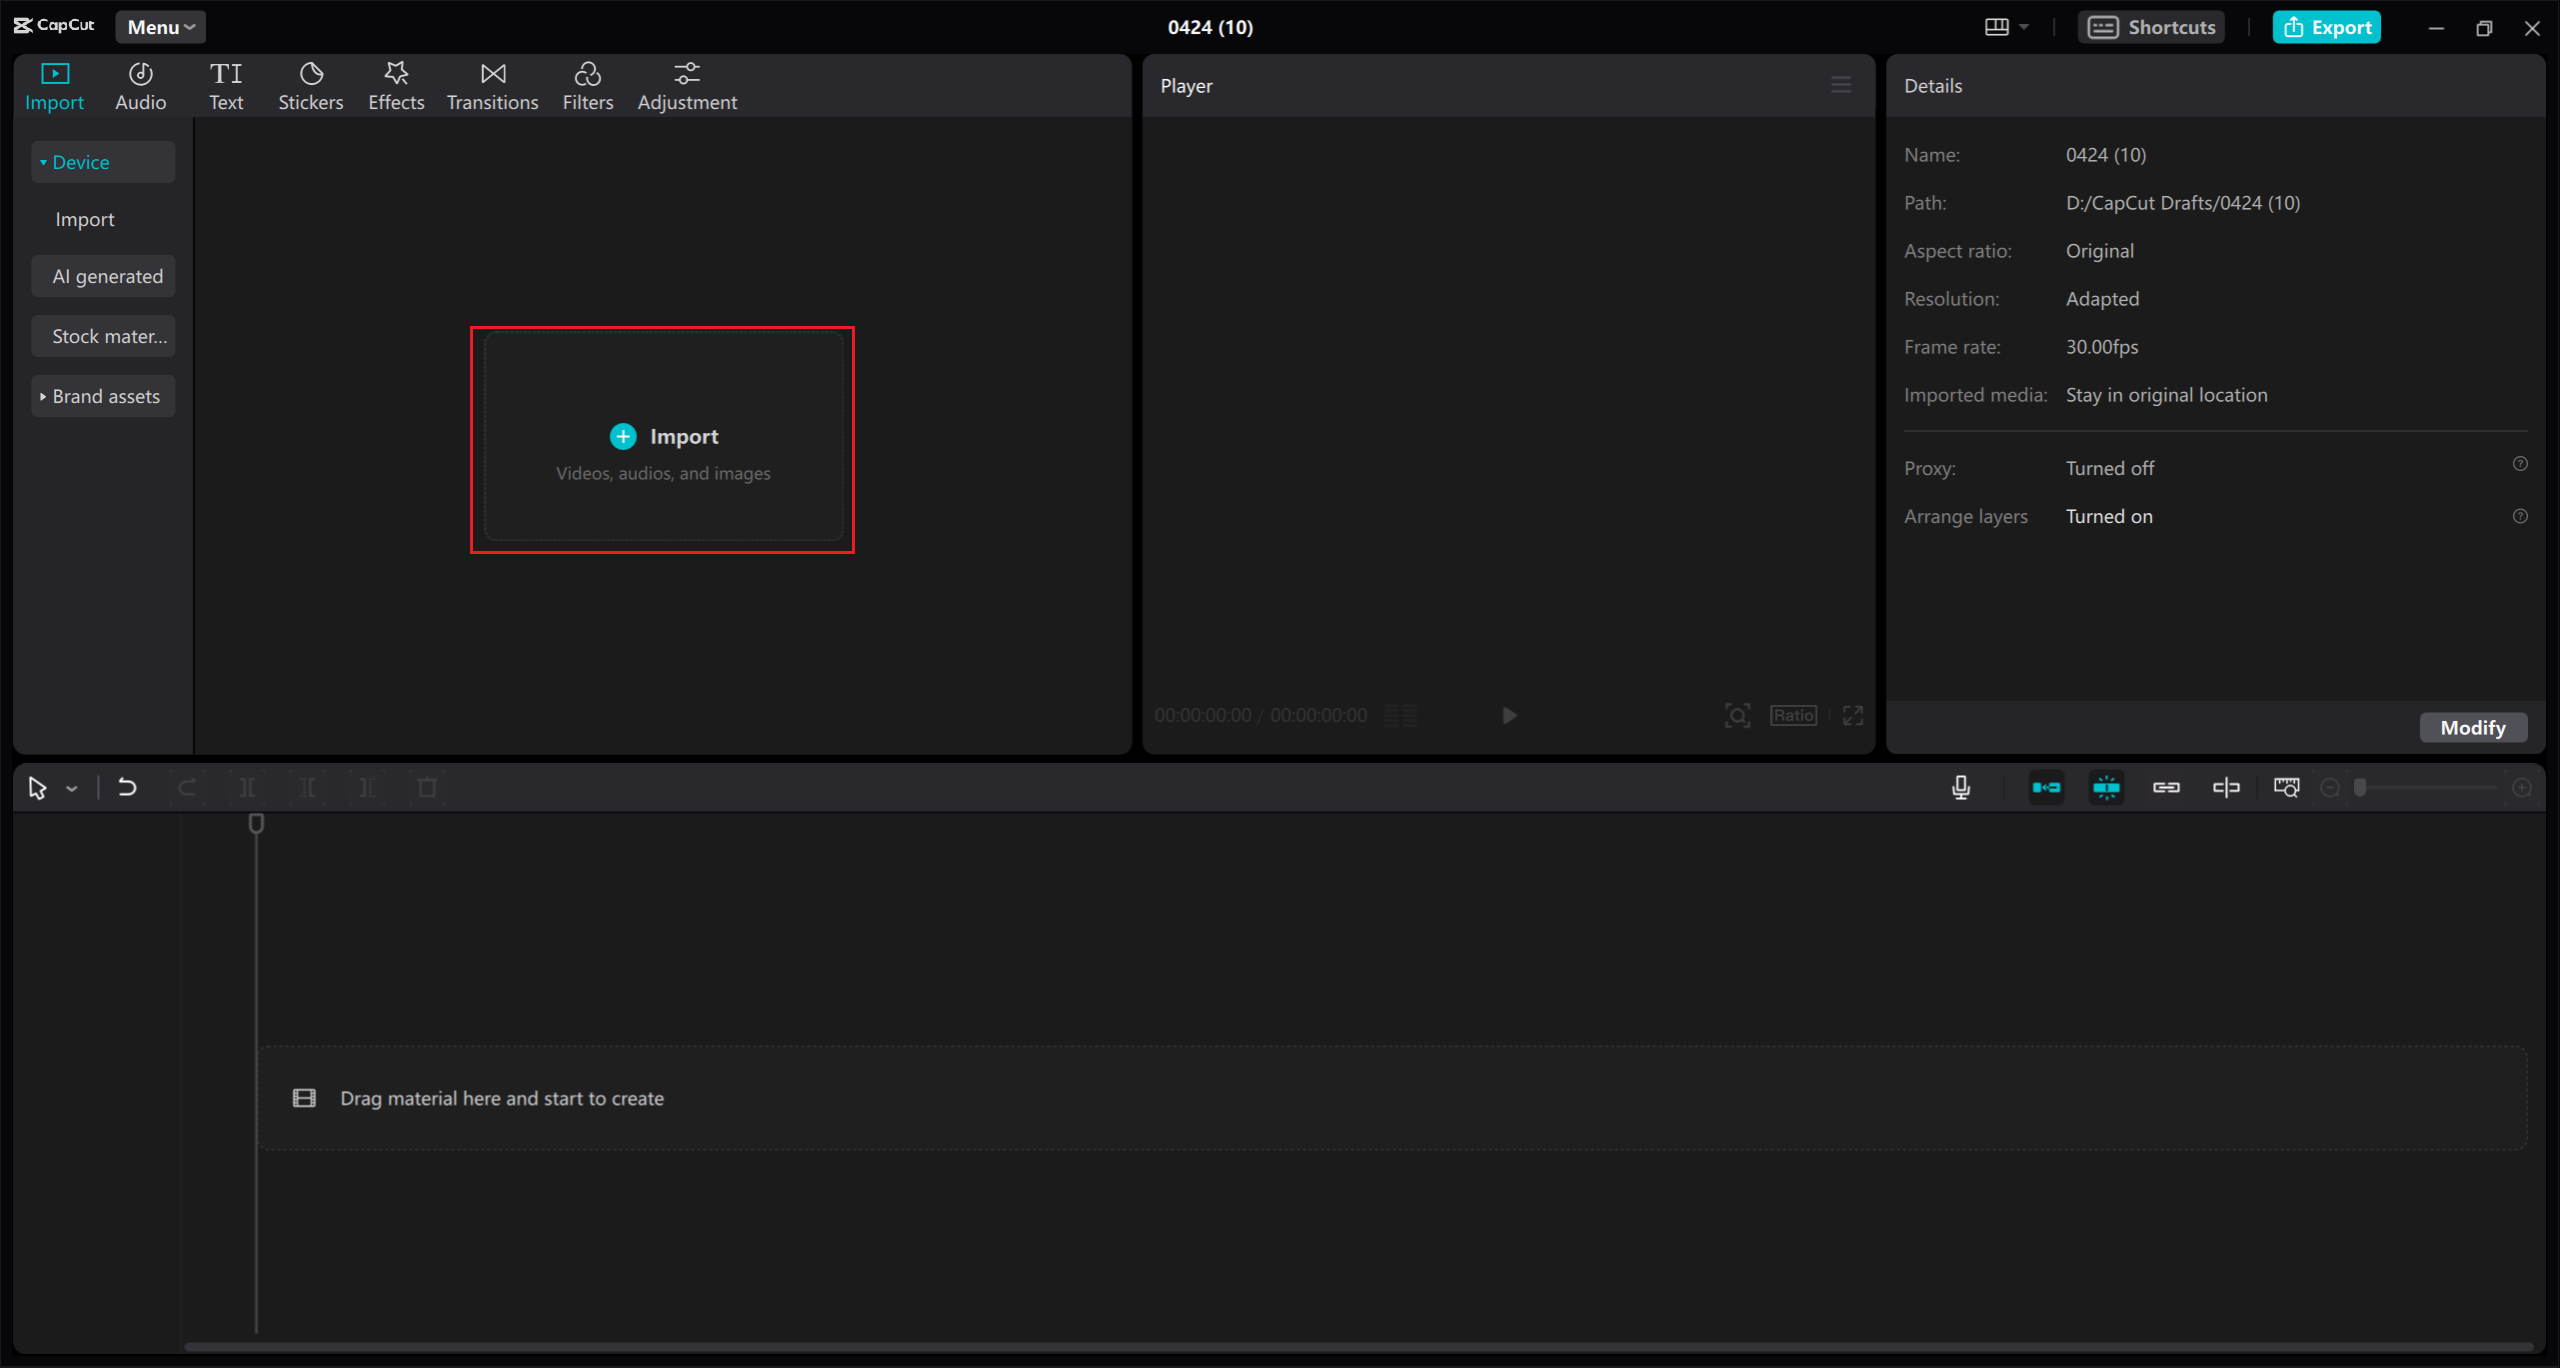Viewport: 2560px width, 1368px height.
Task: Click the play button in player
Action: pos(1509,713)
